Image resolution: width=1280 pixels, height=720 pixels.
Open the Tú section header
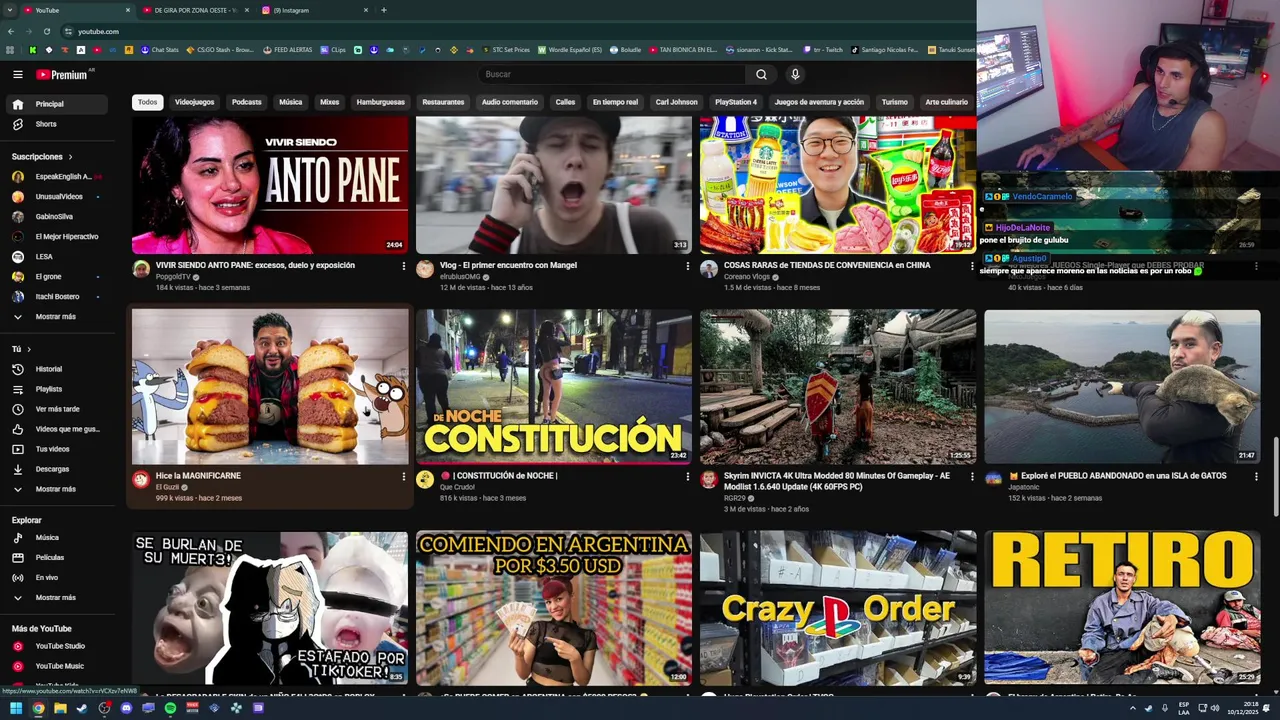click(21, 349)
